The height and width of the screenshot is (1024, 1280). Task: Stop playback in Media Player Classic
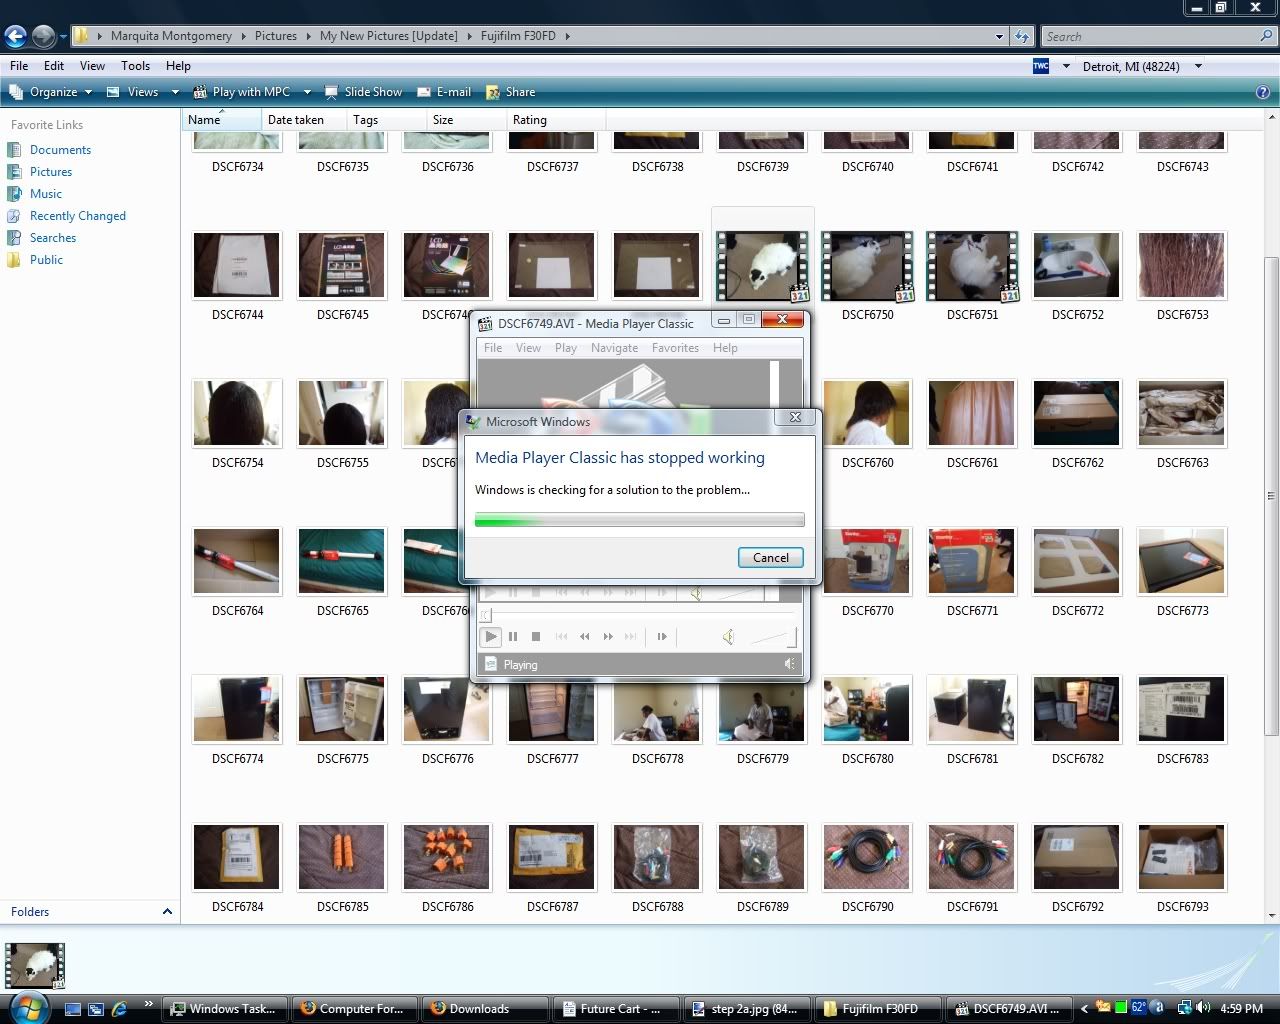536,636
